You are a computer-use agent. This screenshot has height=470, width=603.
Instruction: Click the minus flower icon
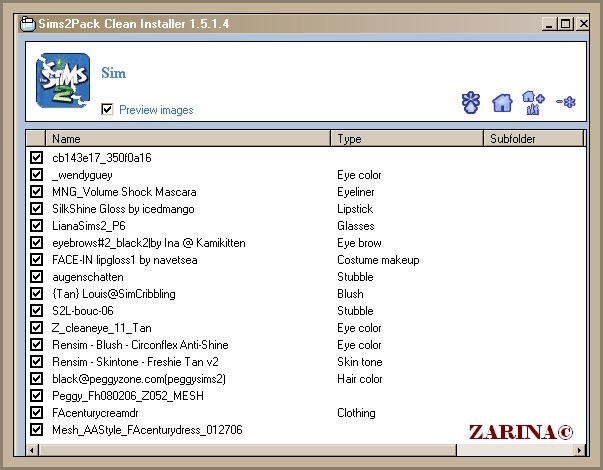566,102
